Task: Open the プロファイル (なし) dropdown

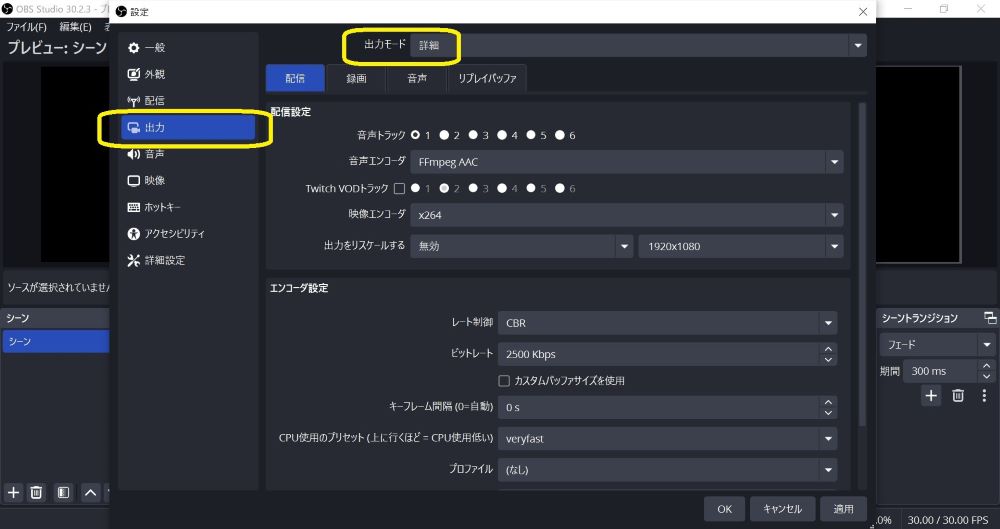Action: (667, 470)
